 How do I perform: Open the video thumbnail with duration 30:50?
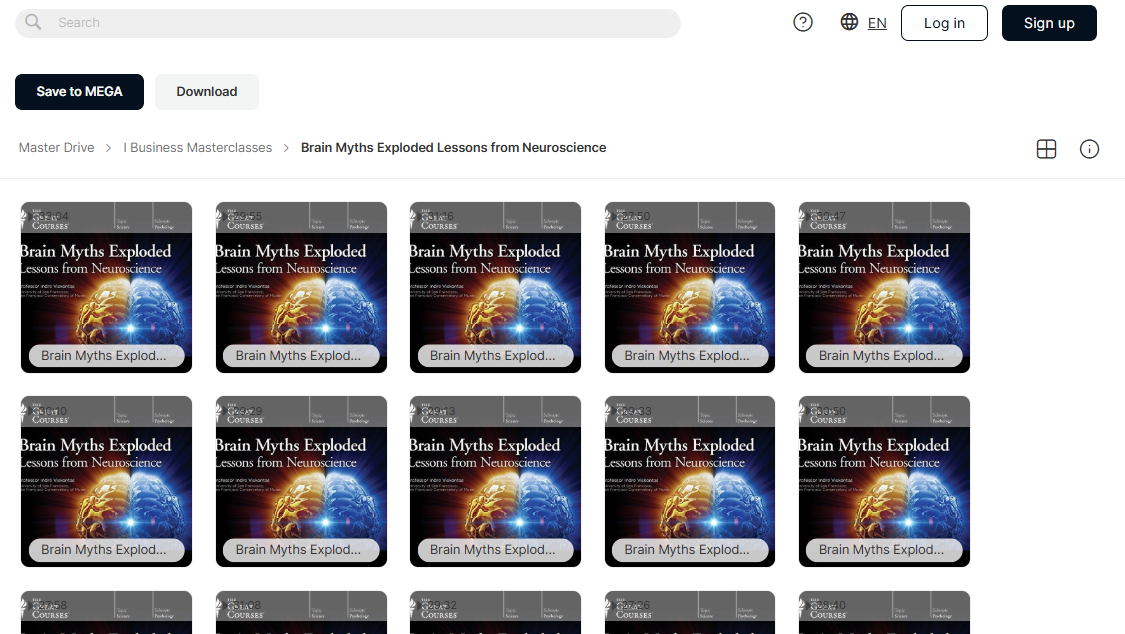pos(884,481)
